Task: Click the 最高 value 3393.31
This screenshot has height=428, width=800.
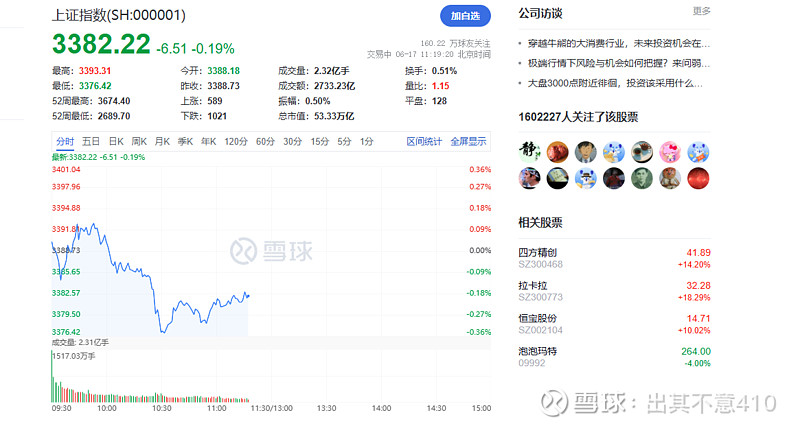Action: point(95,71)
